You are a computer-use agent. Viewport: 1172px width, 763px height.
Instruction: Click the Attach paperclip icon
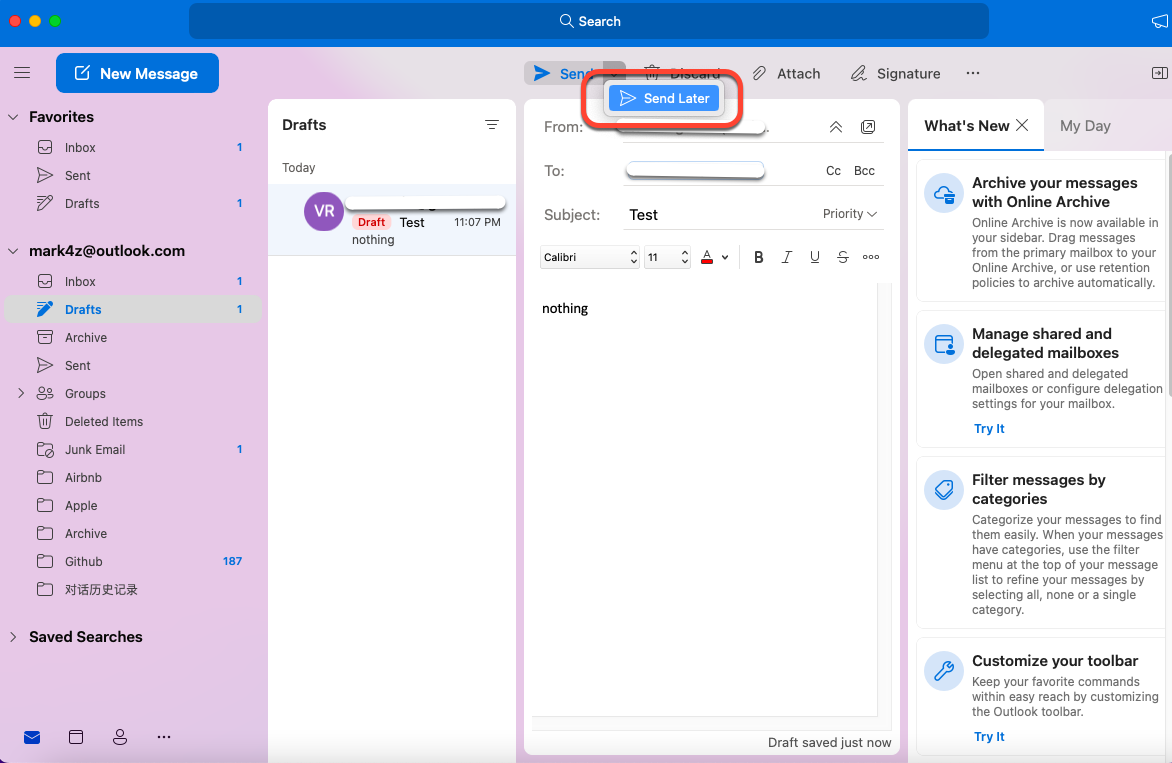(x=761, y=74)
